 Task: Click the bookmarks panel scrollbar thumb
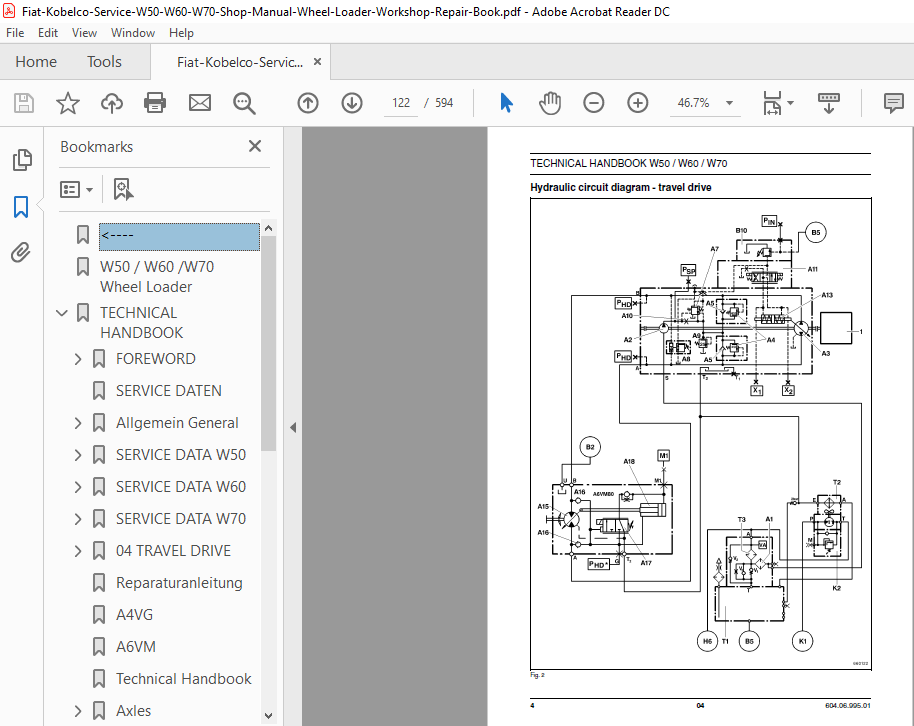268,343
